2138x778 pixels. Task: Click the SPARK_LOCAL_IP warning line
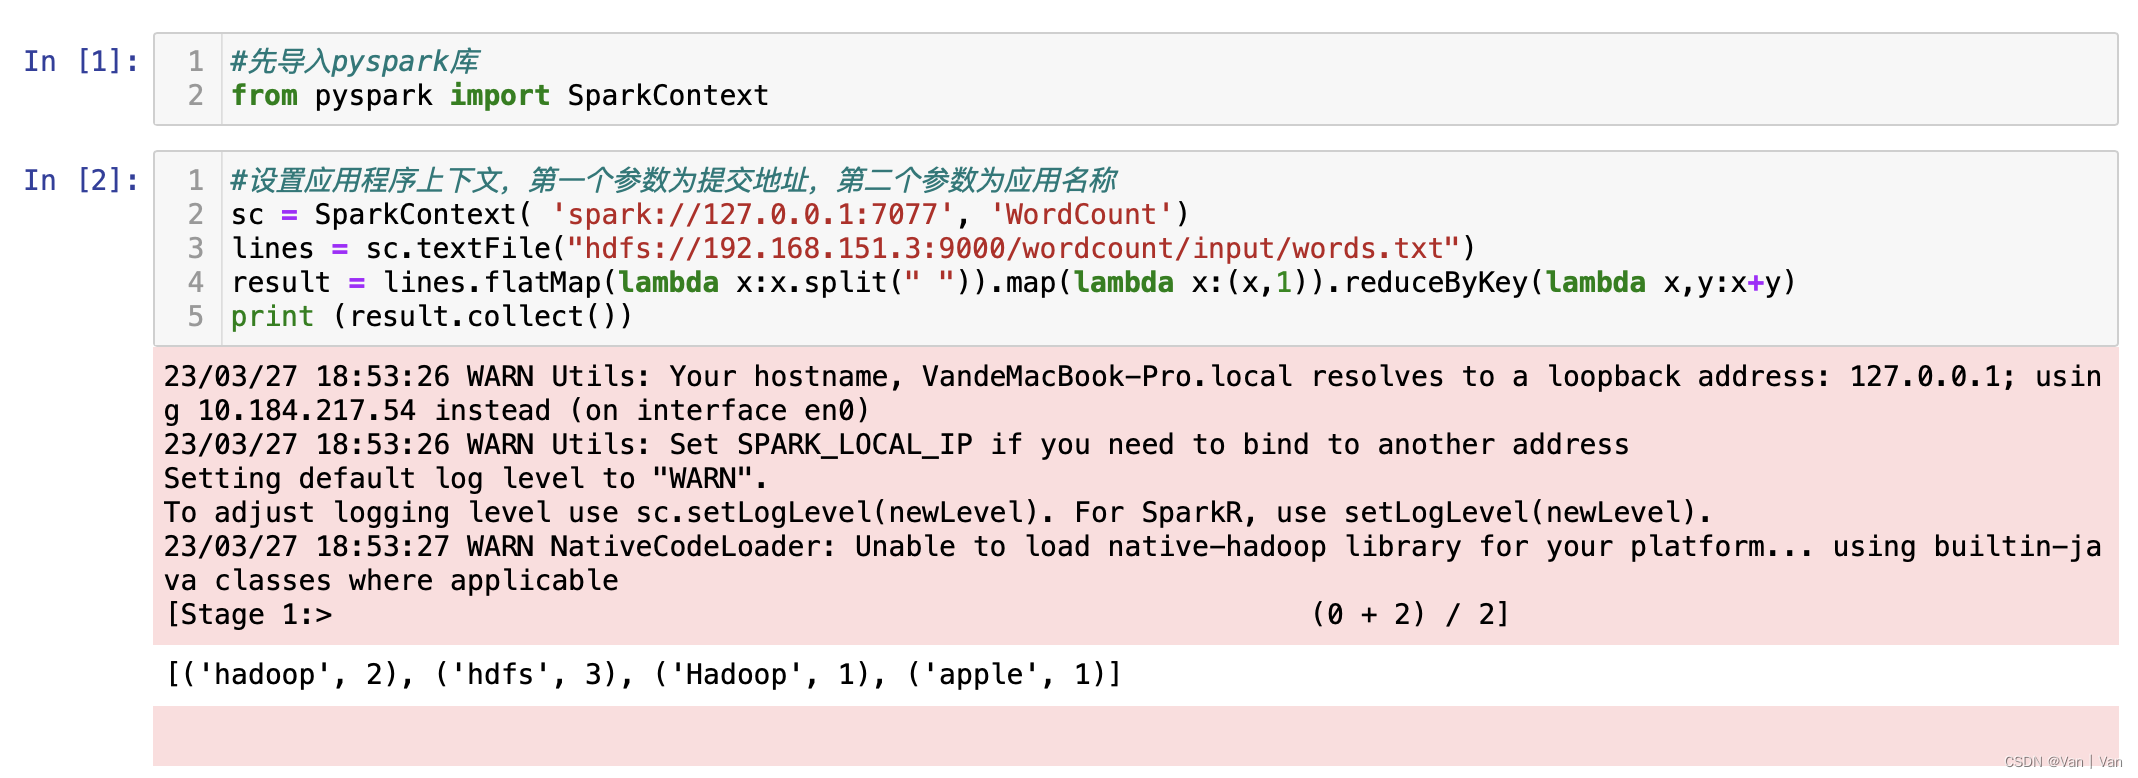896,445
